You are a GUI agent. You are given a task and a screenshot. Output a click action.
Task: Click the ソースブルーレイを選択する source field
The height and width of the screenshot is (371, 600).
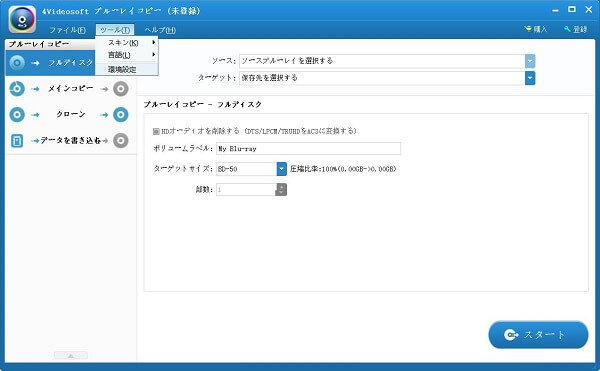pos(382,61)
